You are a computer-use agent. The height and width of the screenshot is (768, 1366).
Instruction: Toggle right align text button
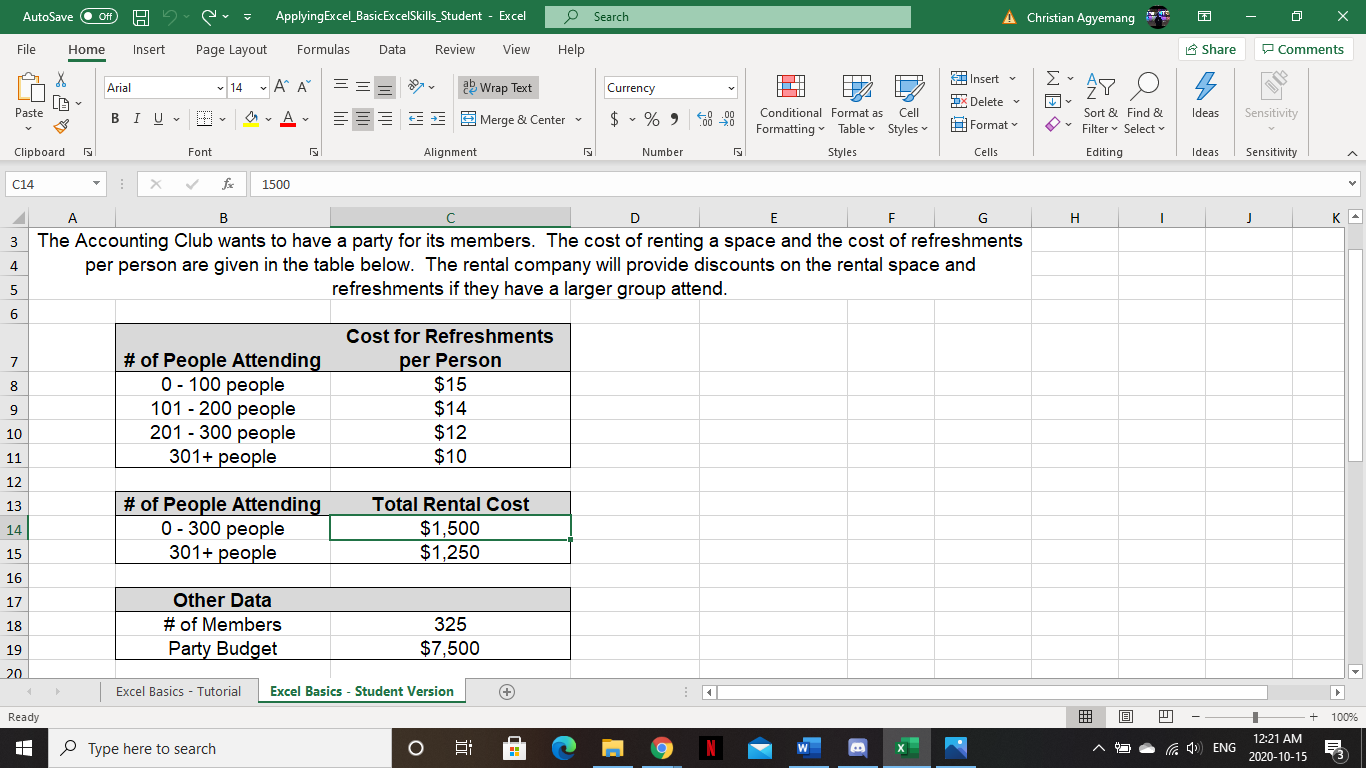click(x=387, y=119)
